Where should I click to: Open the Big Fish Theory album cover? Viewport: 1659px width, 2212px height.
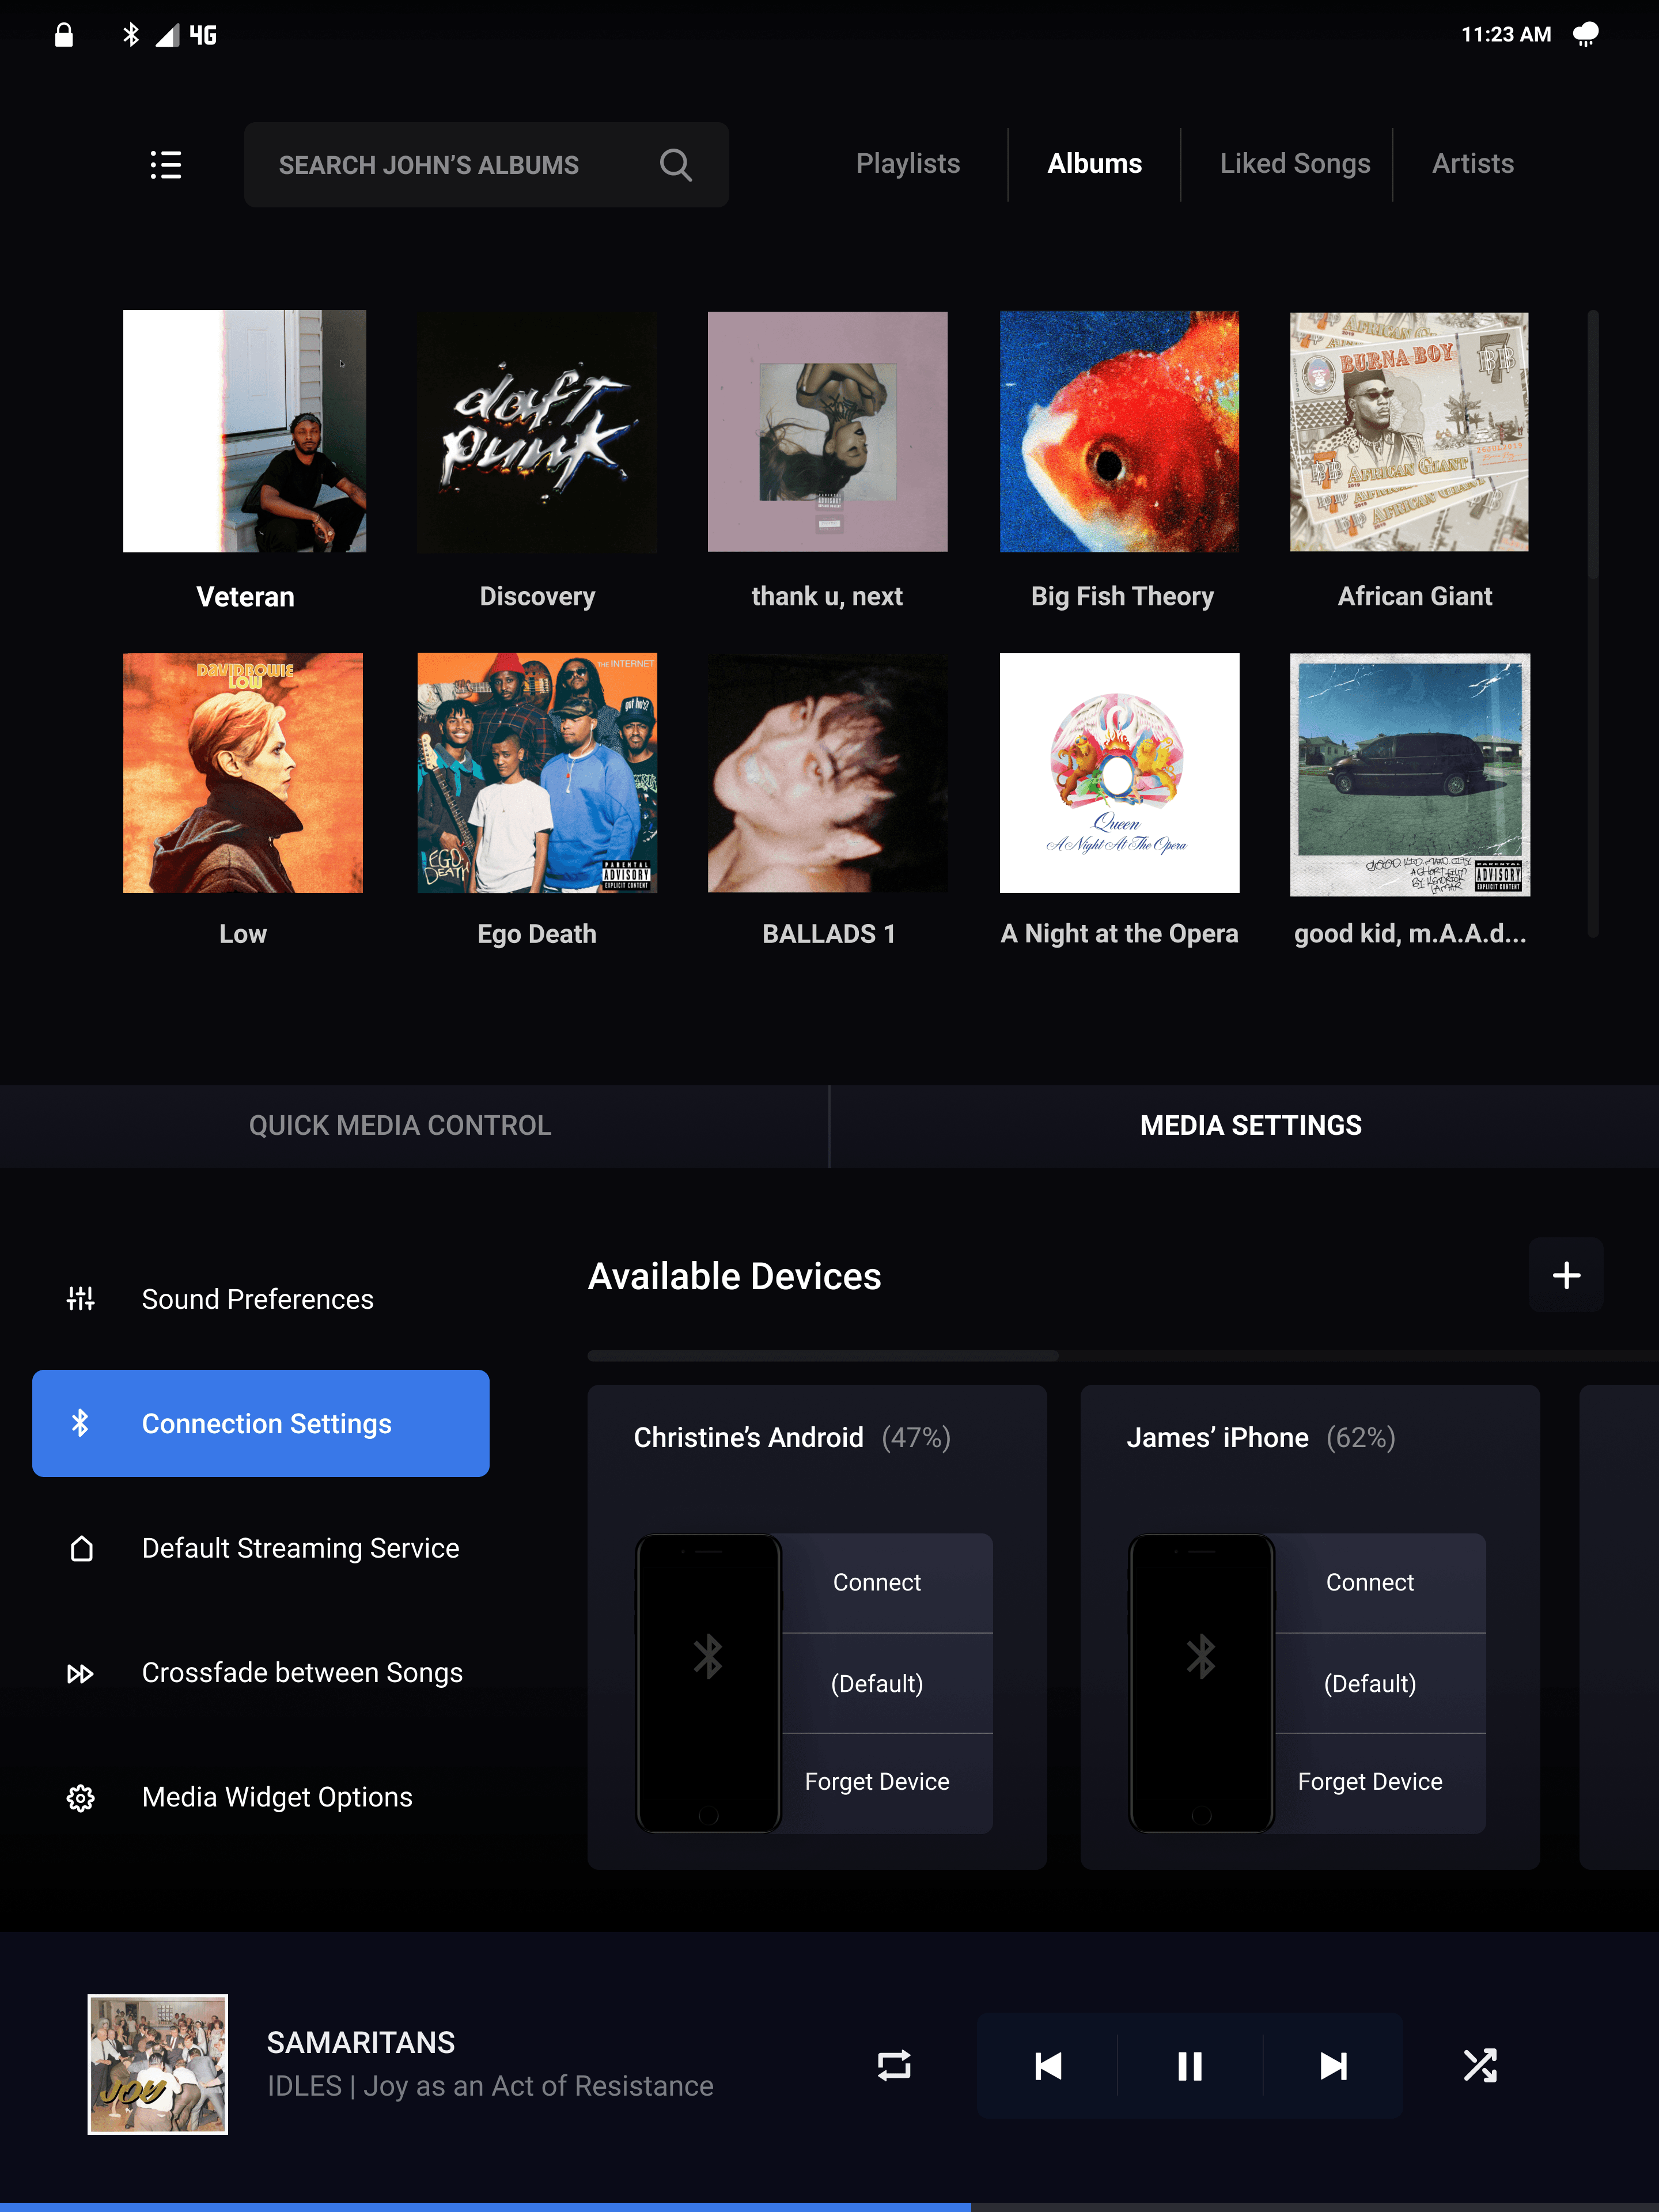(1119, 431)
